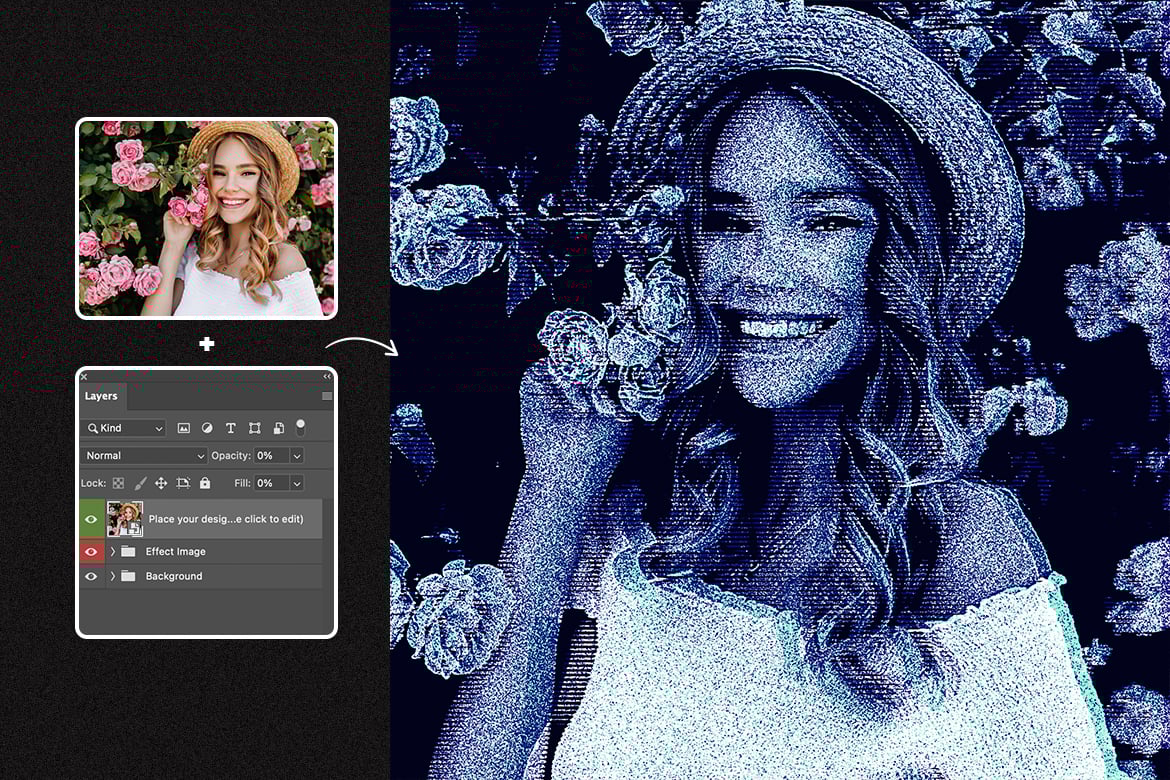Click the Effect Image folder icon
The image size is (1170, 780).
tap(128, 552)
